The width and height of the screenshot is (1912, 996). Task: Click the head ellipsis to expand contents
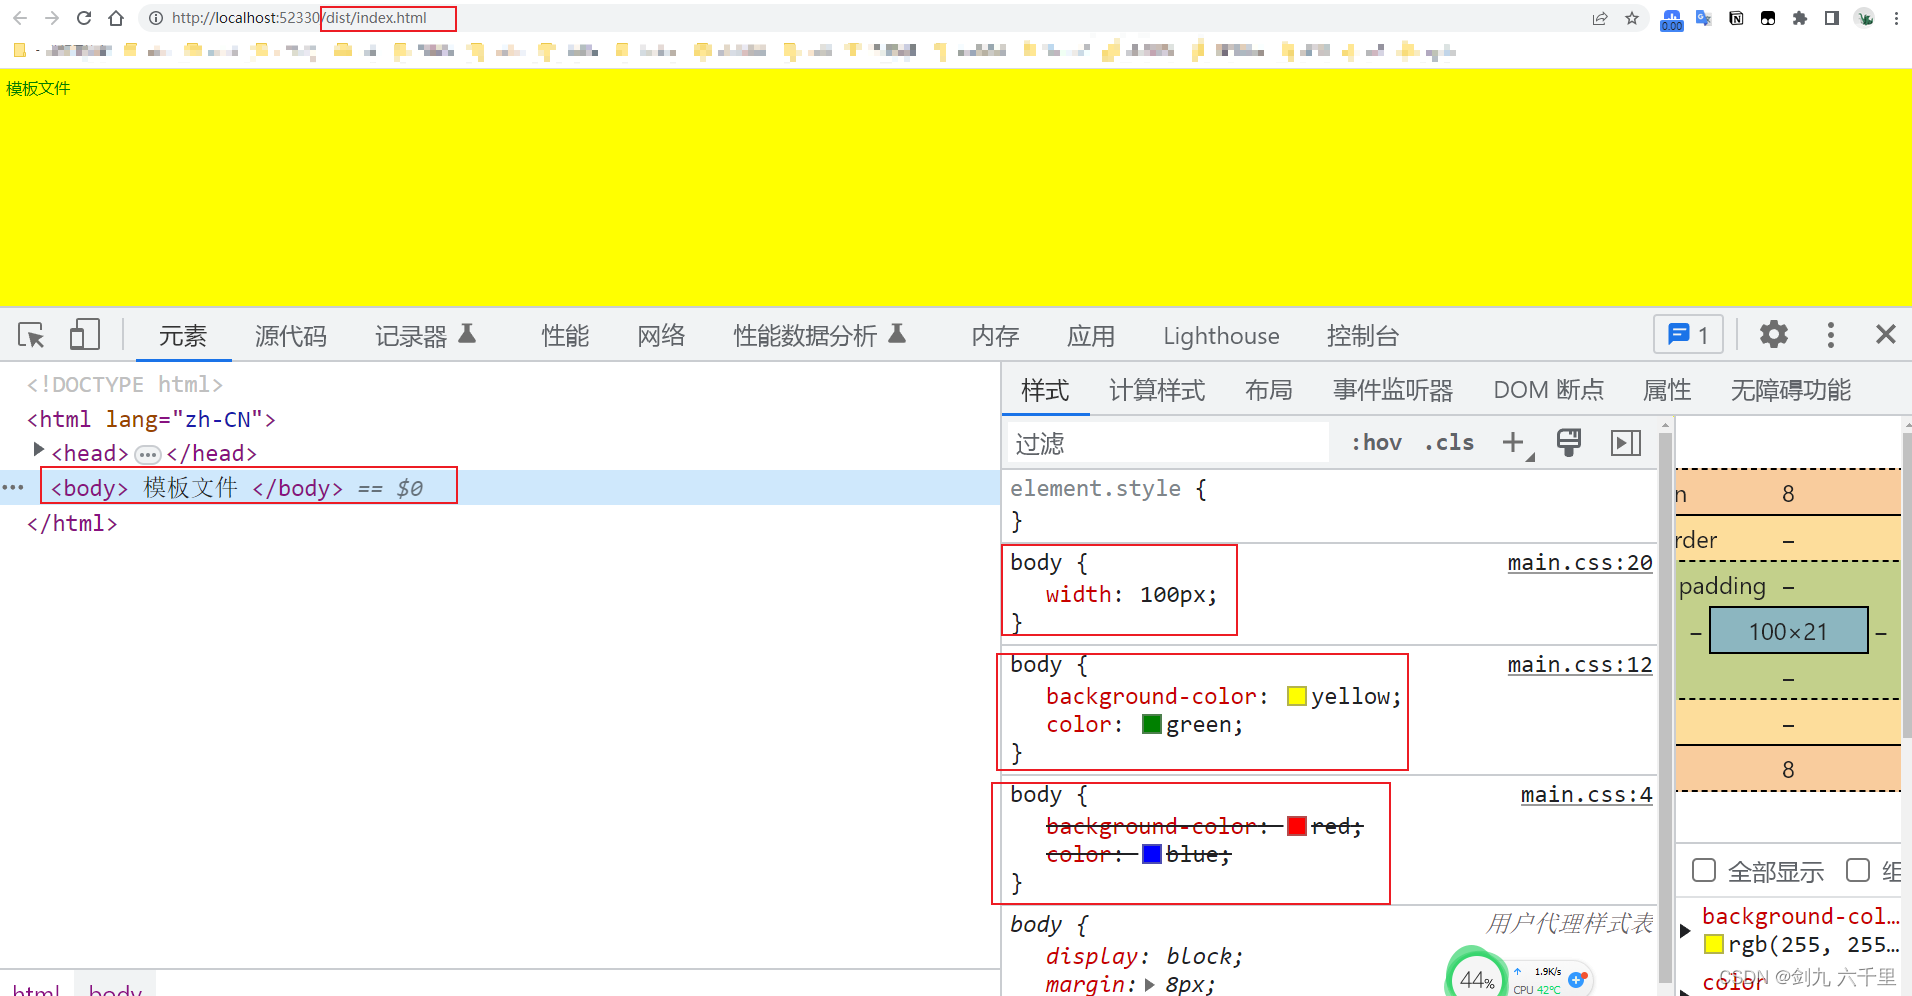[148, 455]
